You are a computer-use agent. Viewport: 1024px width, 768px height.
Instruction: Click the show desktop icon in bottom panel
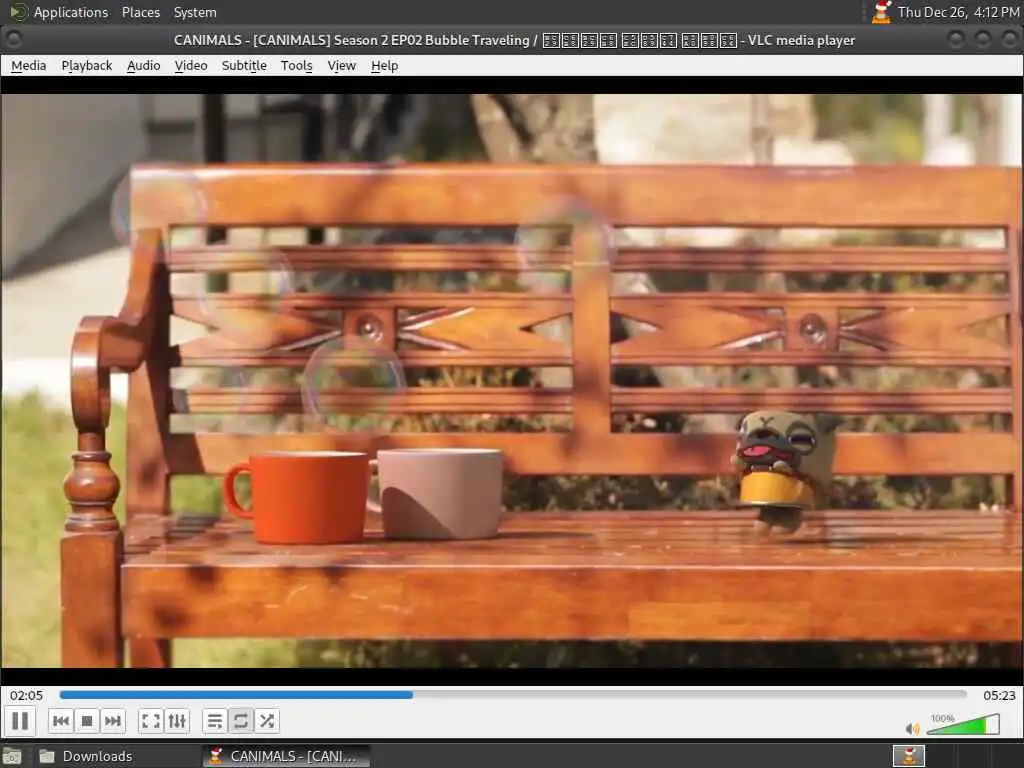coord(12,757)
